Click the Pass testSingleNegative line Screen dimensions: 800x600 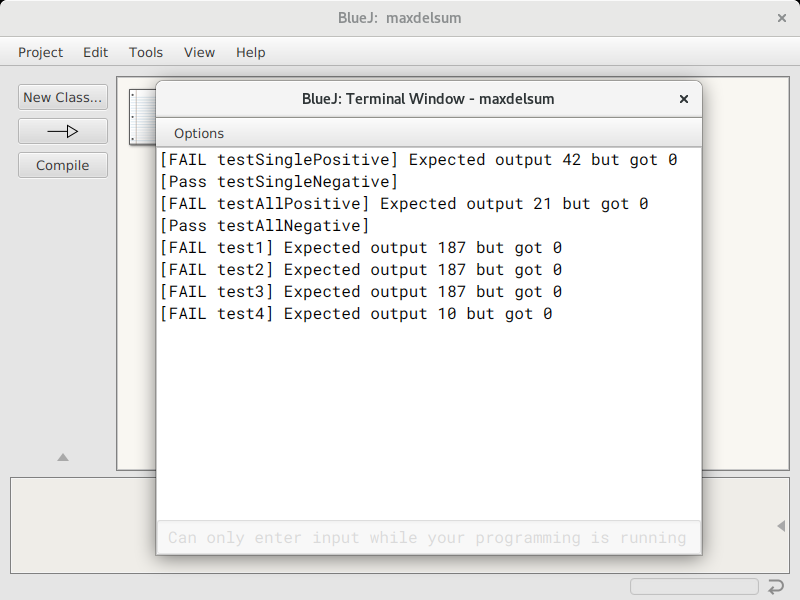coord(279,182)
